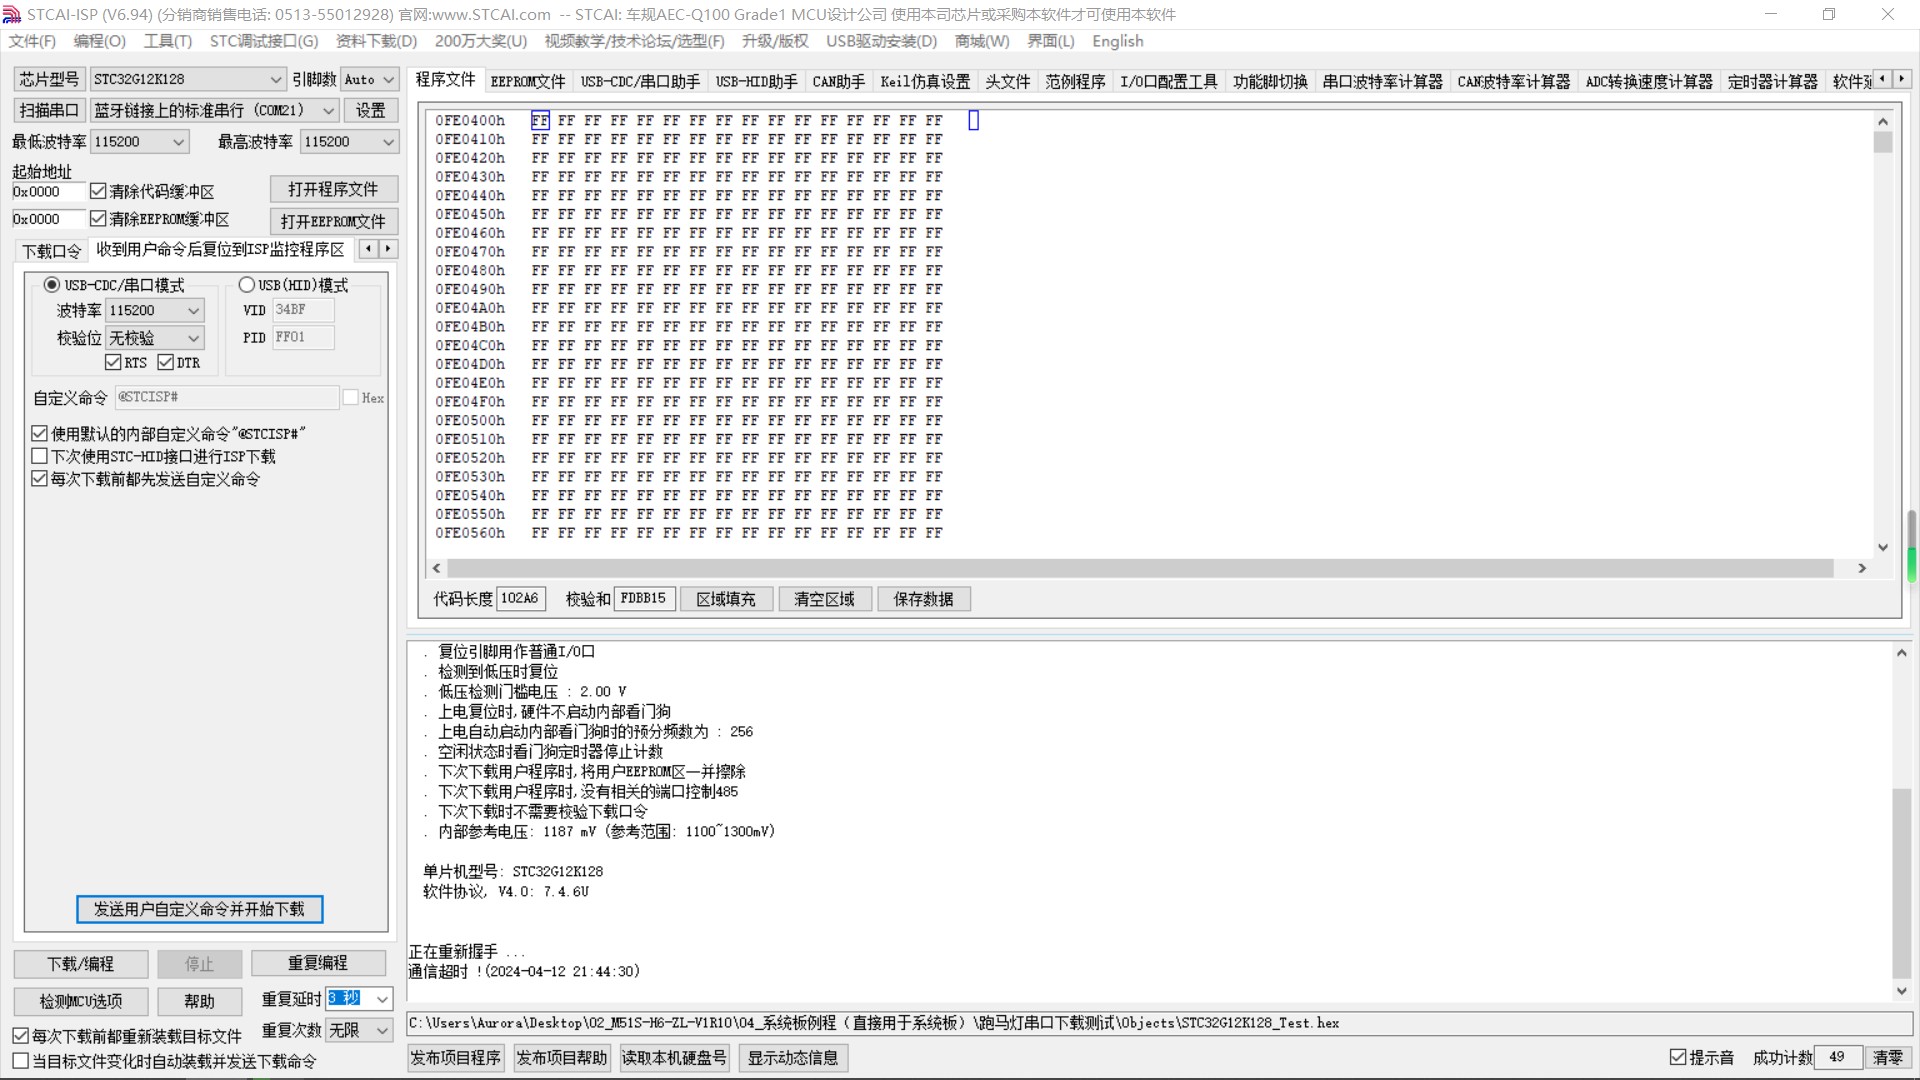
Task: Click 下载/编程 button
Action: (81, 964)
